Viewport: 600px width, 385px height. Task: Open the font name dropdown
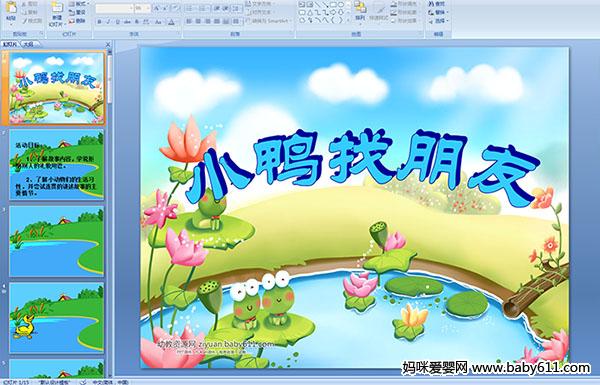[x=131, y=8]
